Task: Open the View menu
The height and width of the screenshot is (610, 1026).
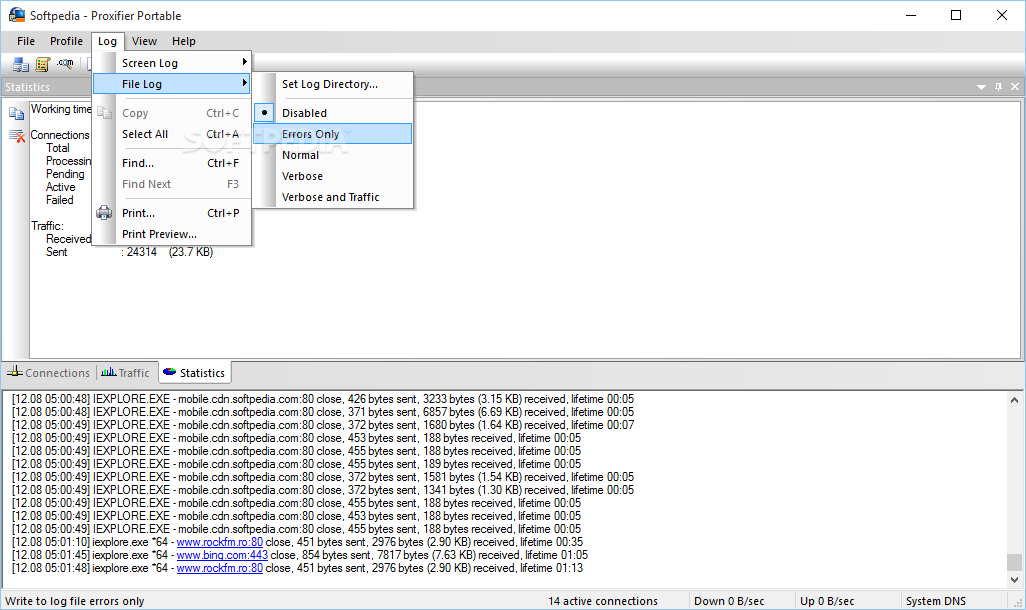Action: coord(144,41)
